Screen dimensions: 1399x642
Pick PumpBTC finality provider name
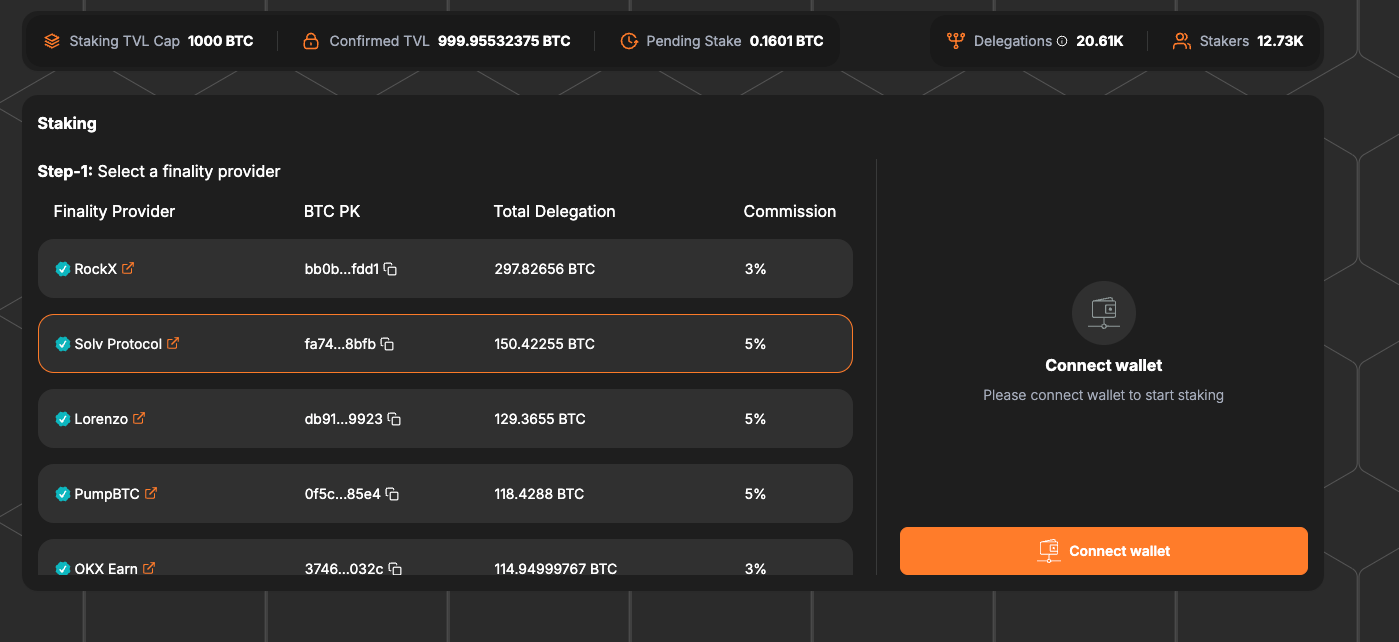tap(107, 494)
